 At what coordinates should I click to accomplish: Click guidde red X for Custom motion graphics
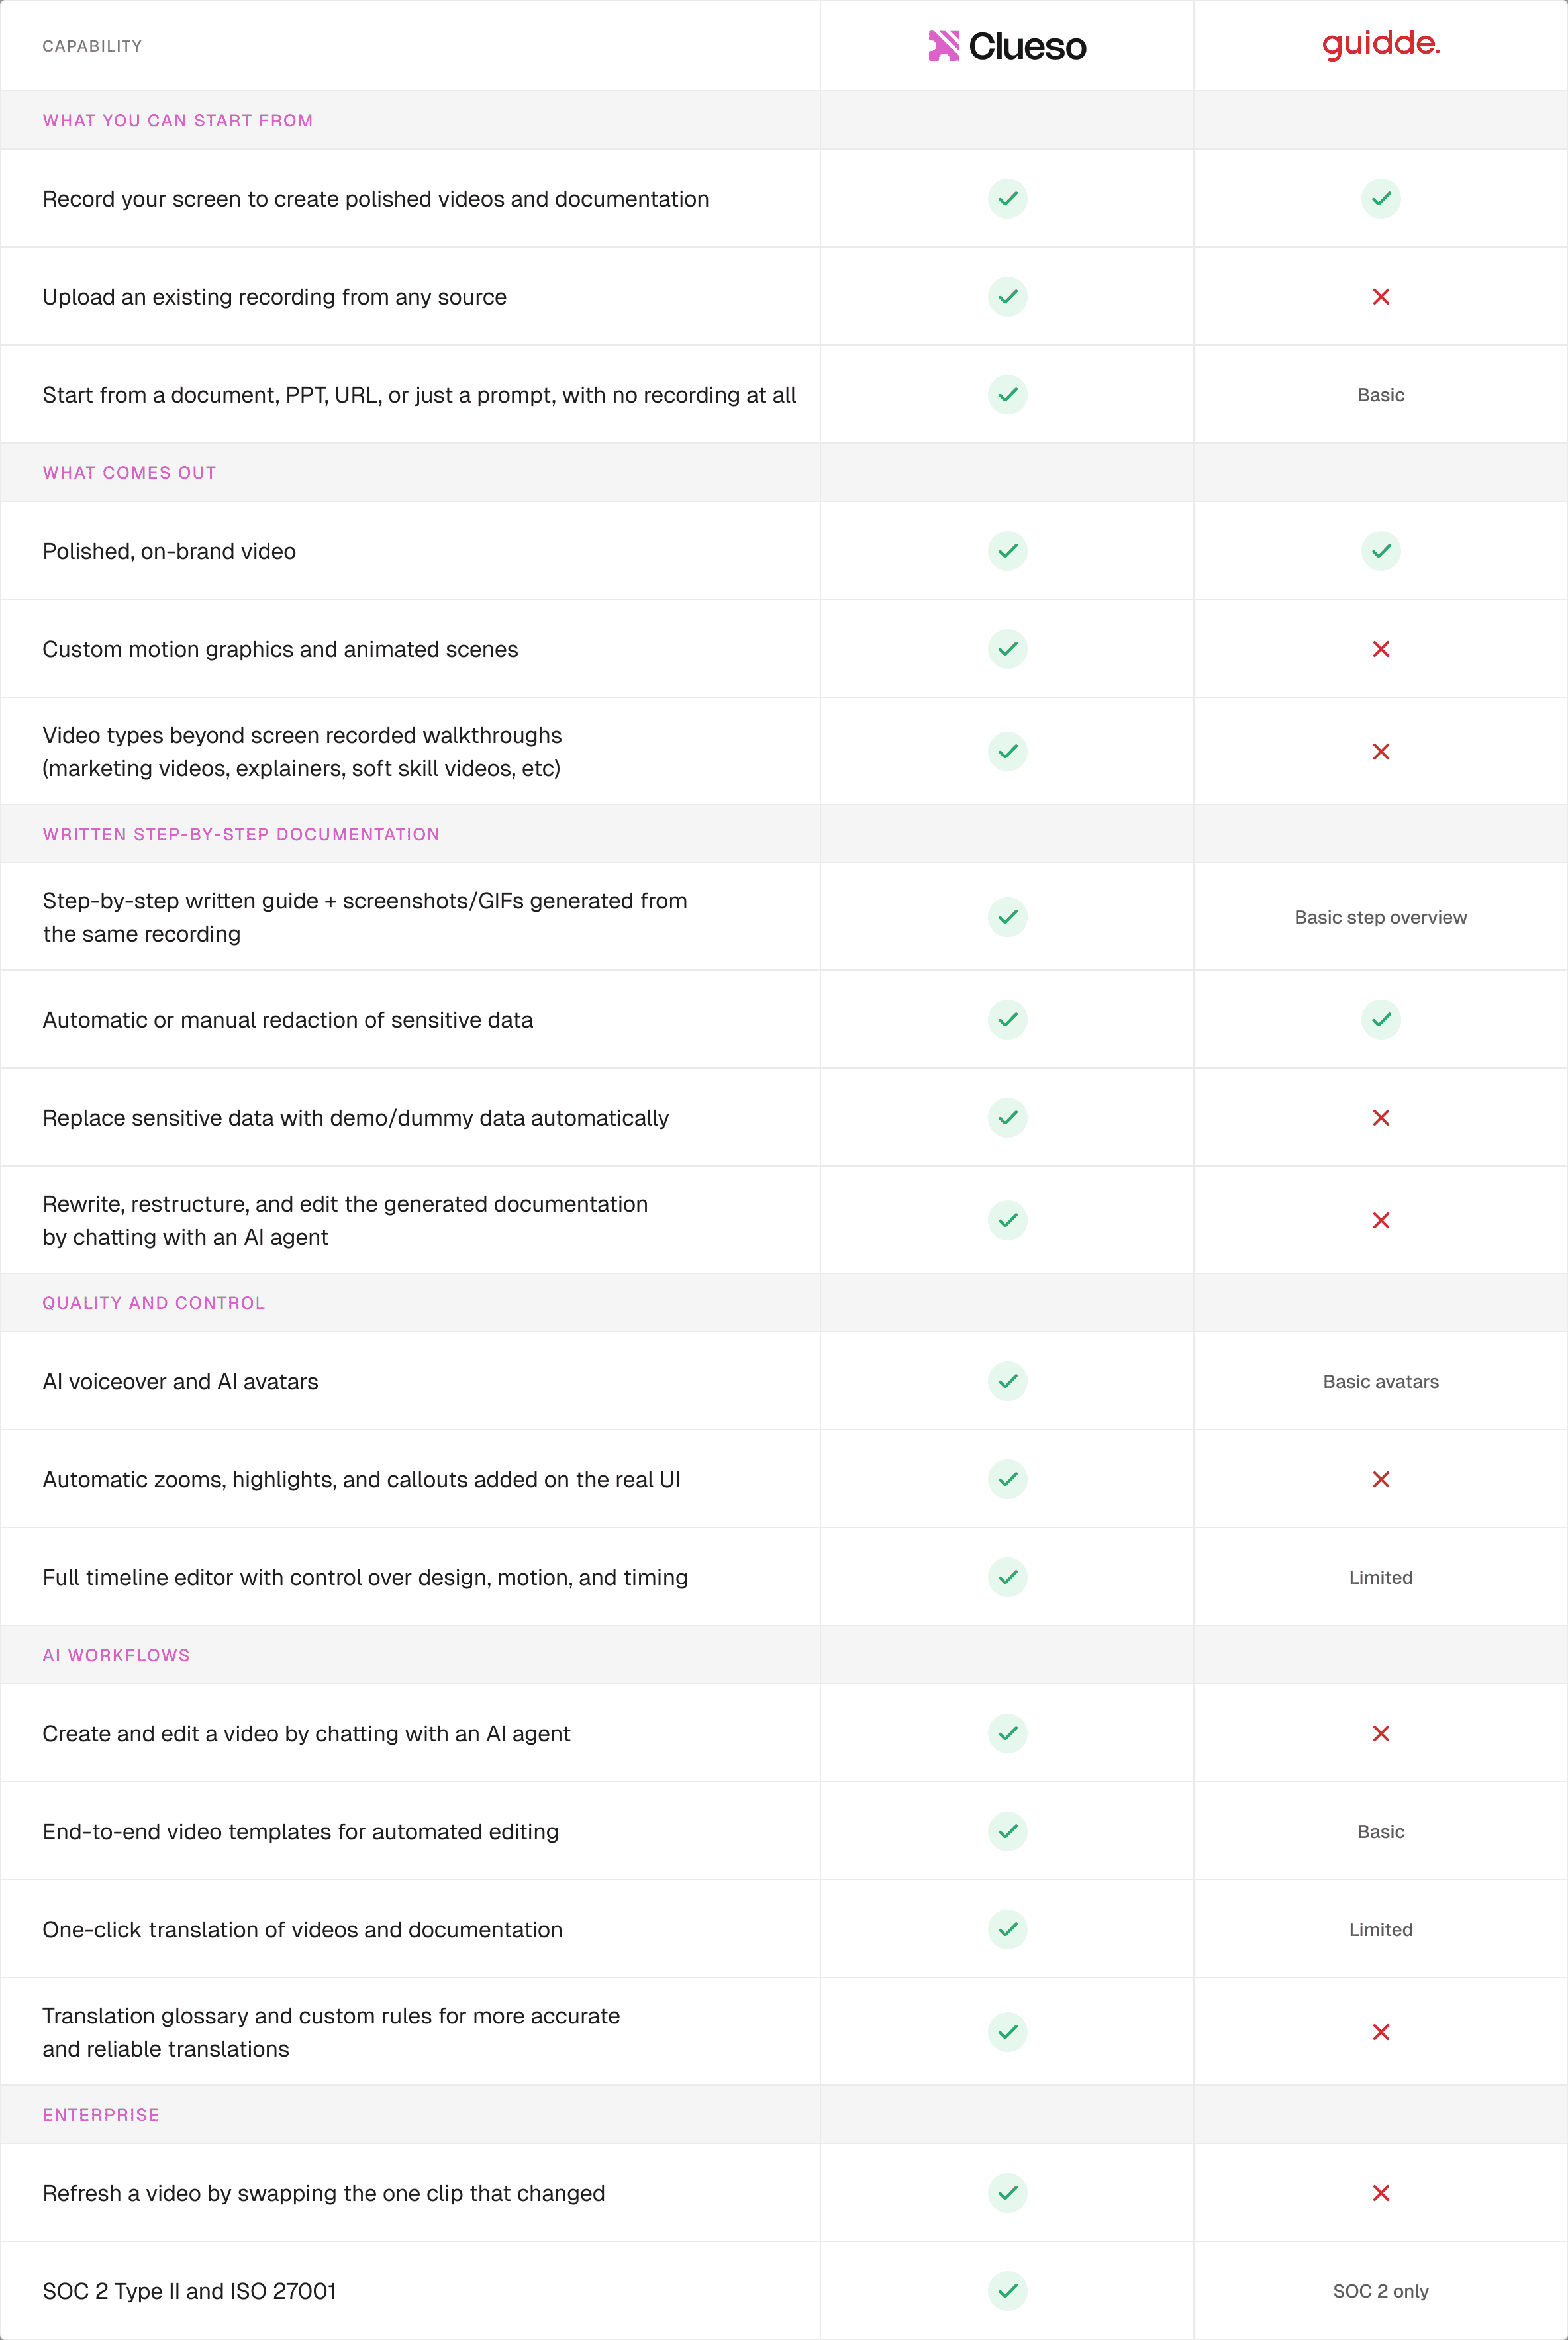1380,649
